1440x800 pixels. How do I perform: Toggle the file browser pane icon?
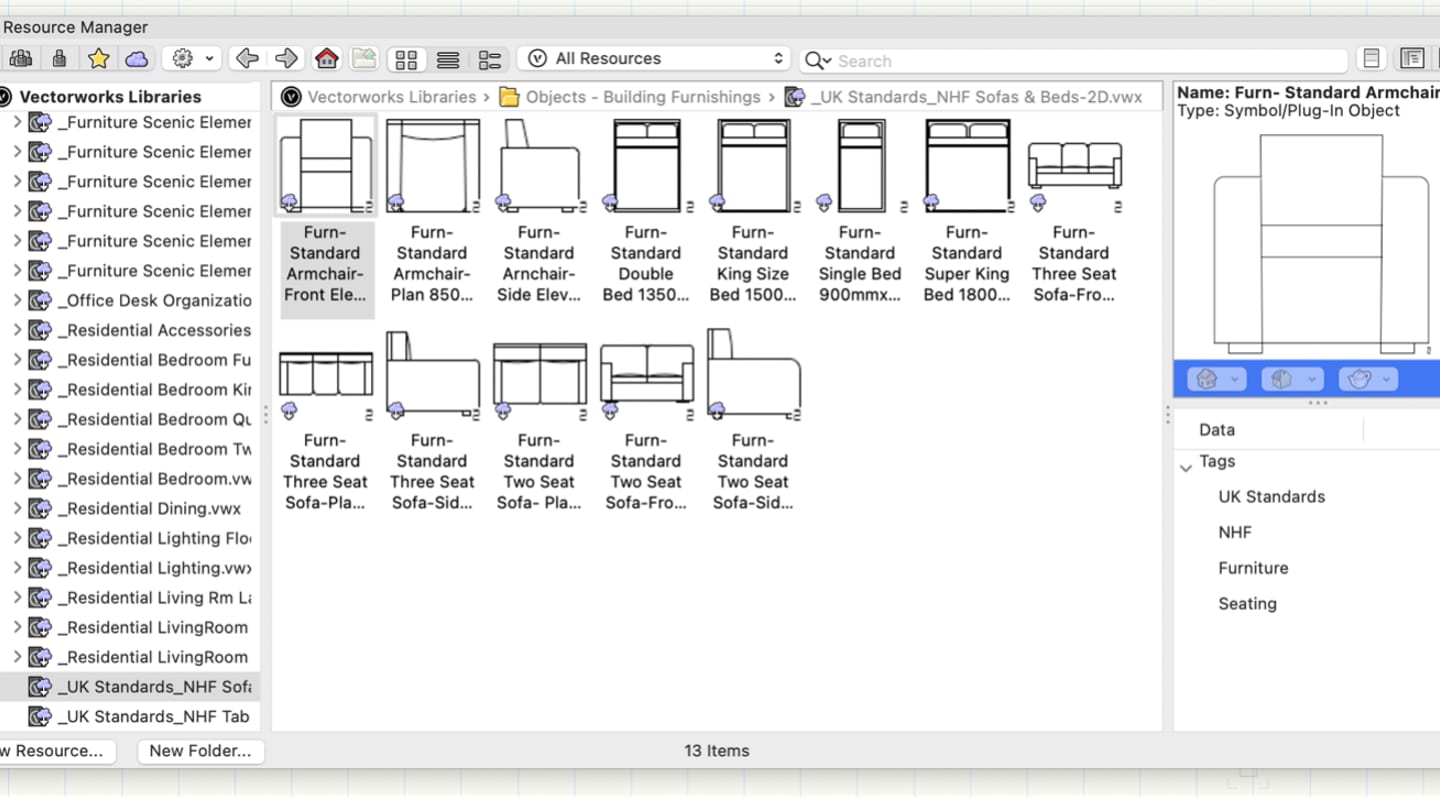(1412, 59)
